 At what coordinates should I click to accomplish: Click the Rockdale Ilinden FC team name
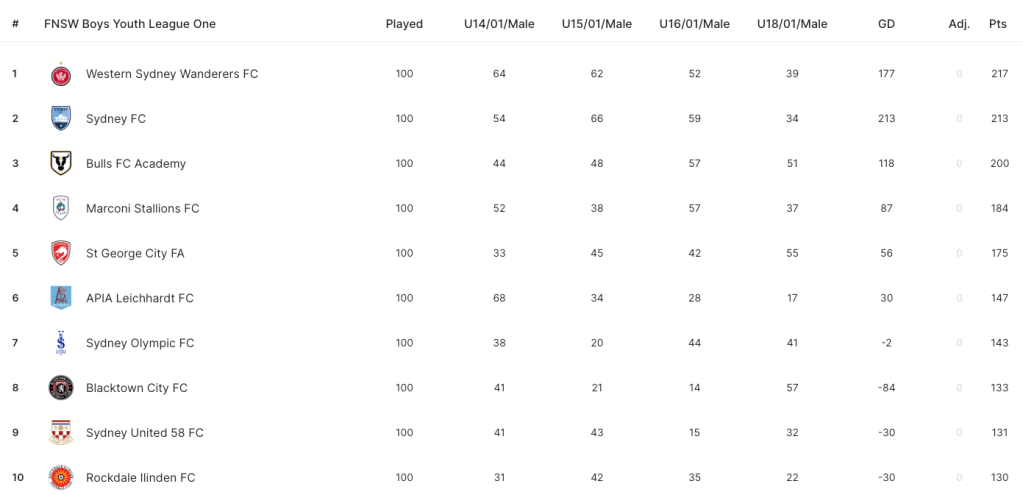pyautogui.click(x=140, y=477)
